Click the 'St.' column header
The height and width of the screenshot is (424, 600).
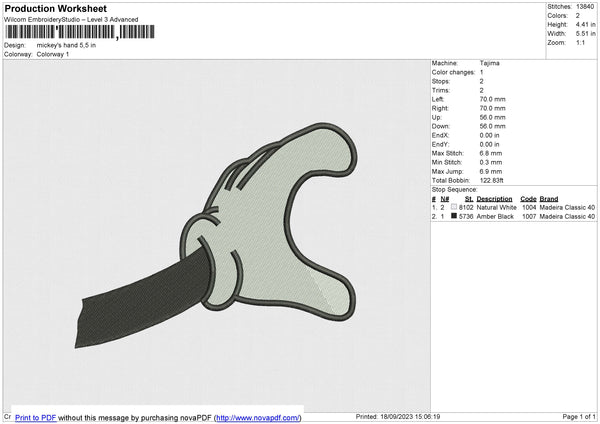[x=469, y=199]
